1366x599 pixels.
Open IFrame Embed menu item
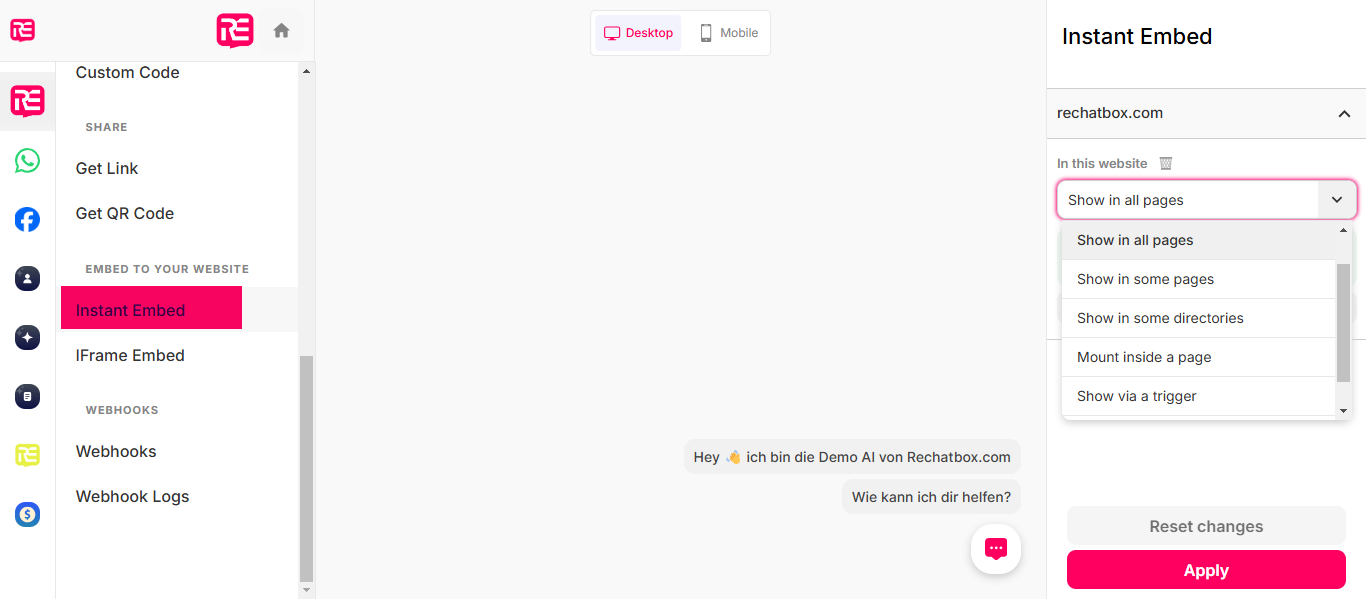point(130,355)
